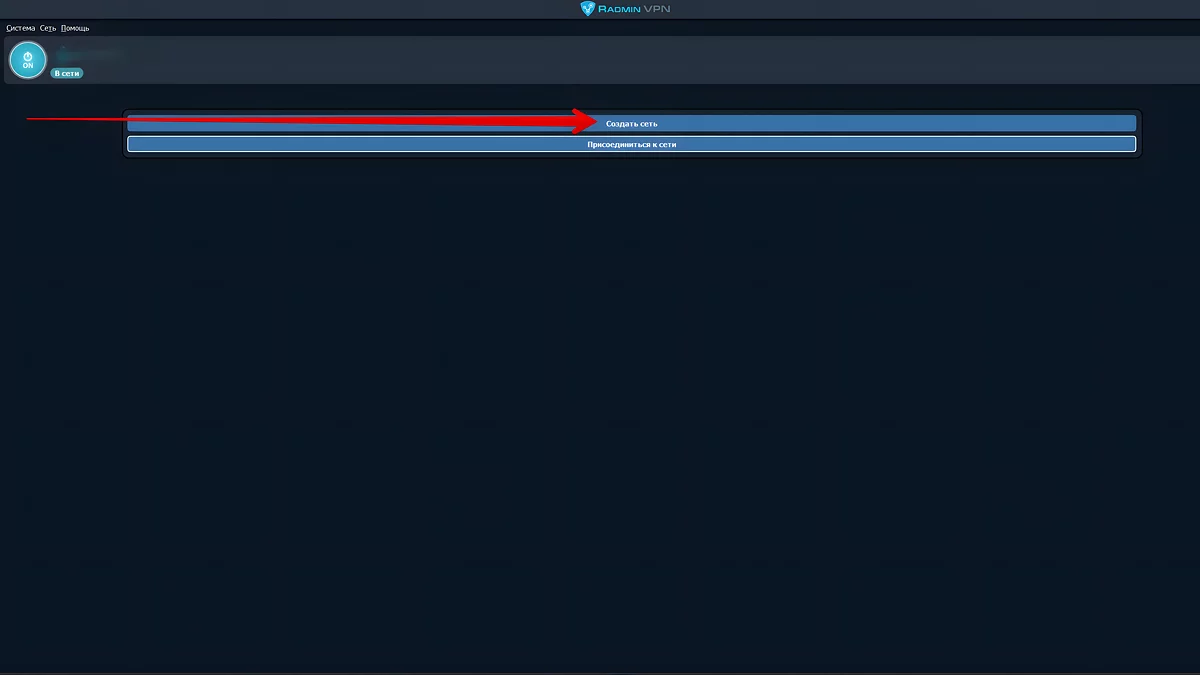Screen dimensions: 1200x675
Task: Click the В сети status badge
Action: point(67,73)
